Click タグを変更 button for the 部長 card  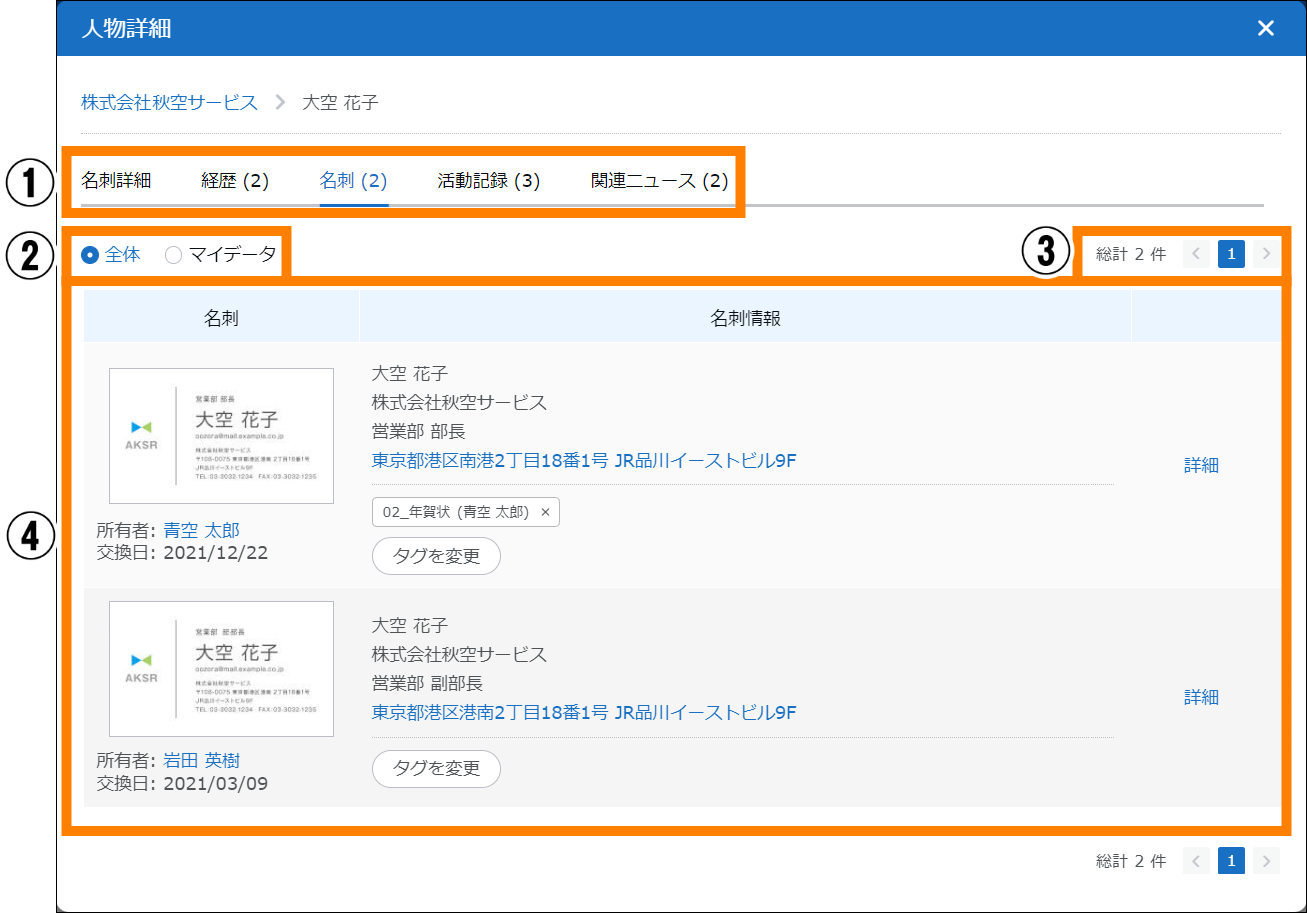[436, 556]
